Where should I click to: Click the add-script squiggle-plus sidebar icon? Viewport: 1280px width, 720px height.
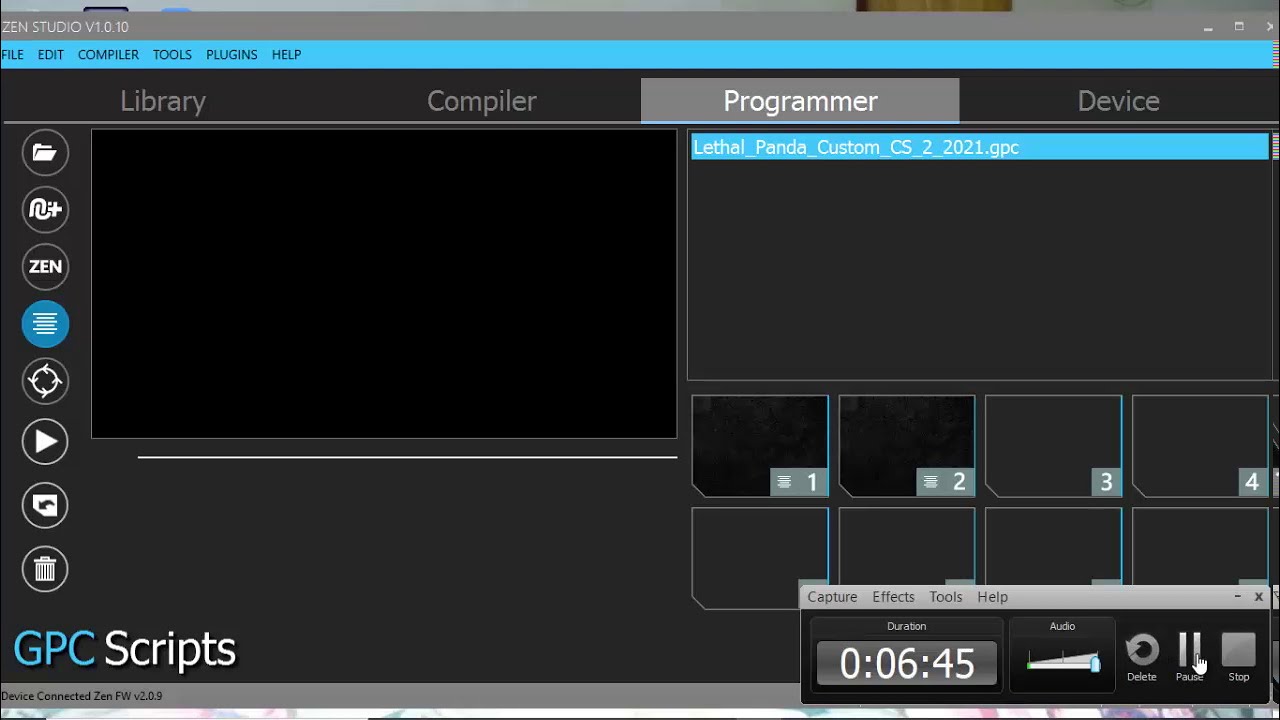[x=45, y=209]
